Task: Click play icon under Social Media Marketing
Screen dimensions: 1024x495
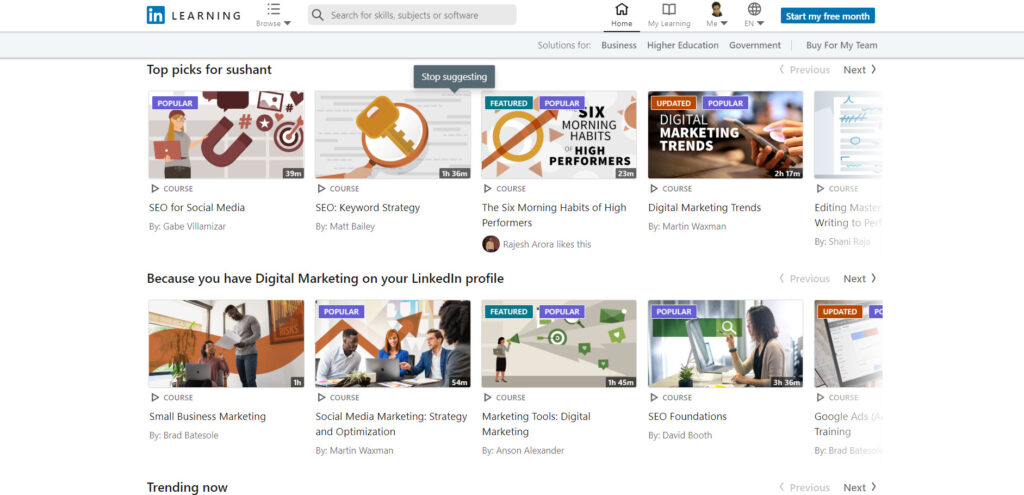Action: pyautogui.click(x=321, y=398)
